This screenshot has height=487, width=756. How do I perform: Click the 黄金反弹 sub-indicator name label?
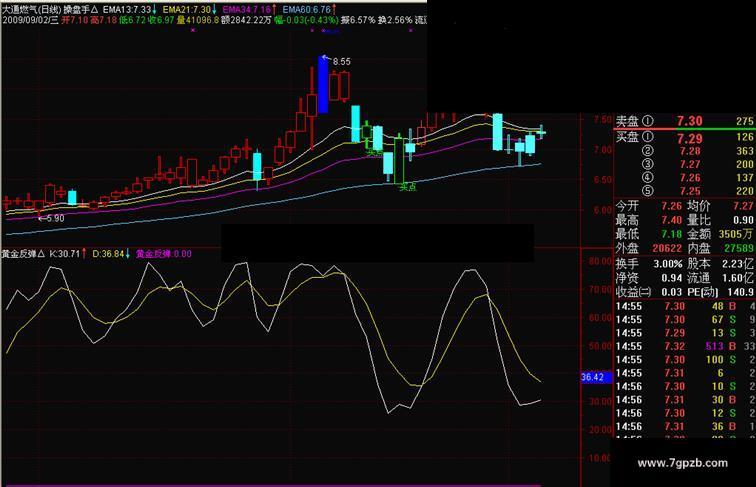19,254
